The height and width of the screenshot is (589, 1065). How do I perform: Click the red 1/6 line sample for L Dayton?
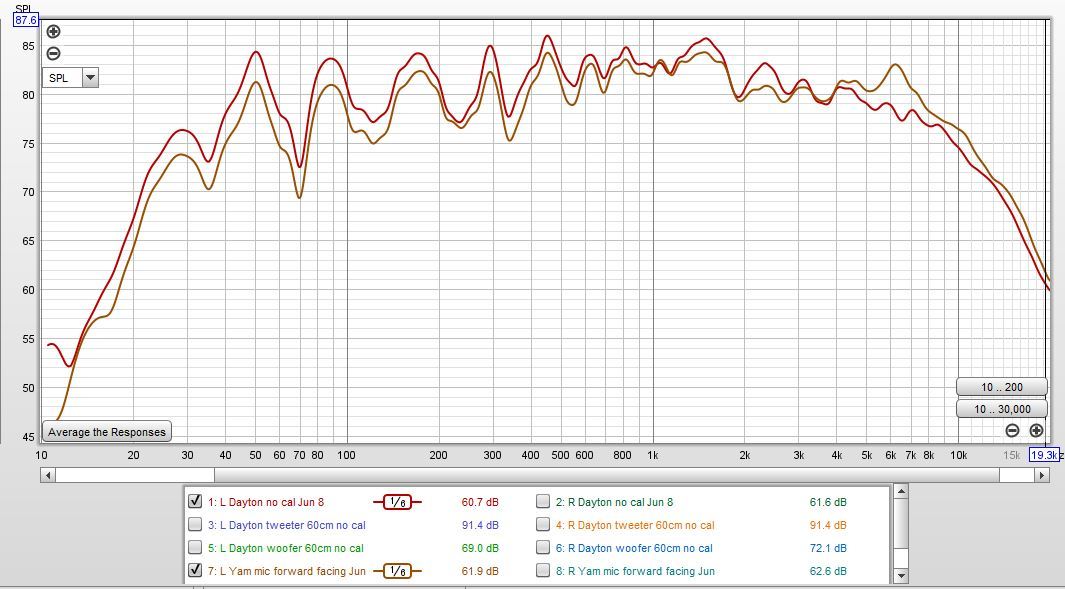(x=397, y=502)
